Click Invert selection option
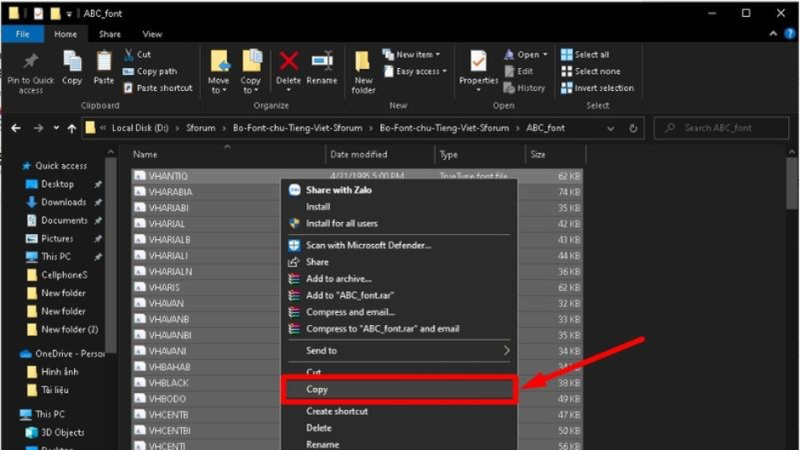Screen dimensions: 800x450 [603, 88]
